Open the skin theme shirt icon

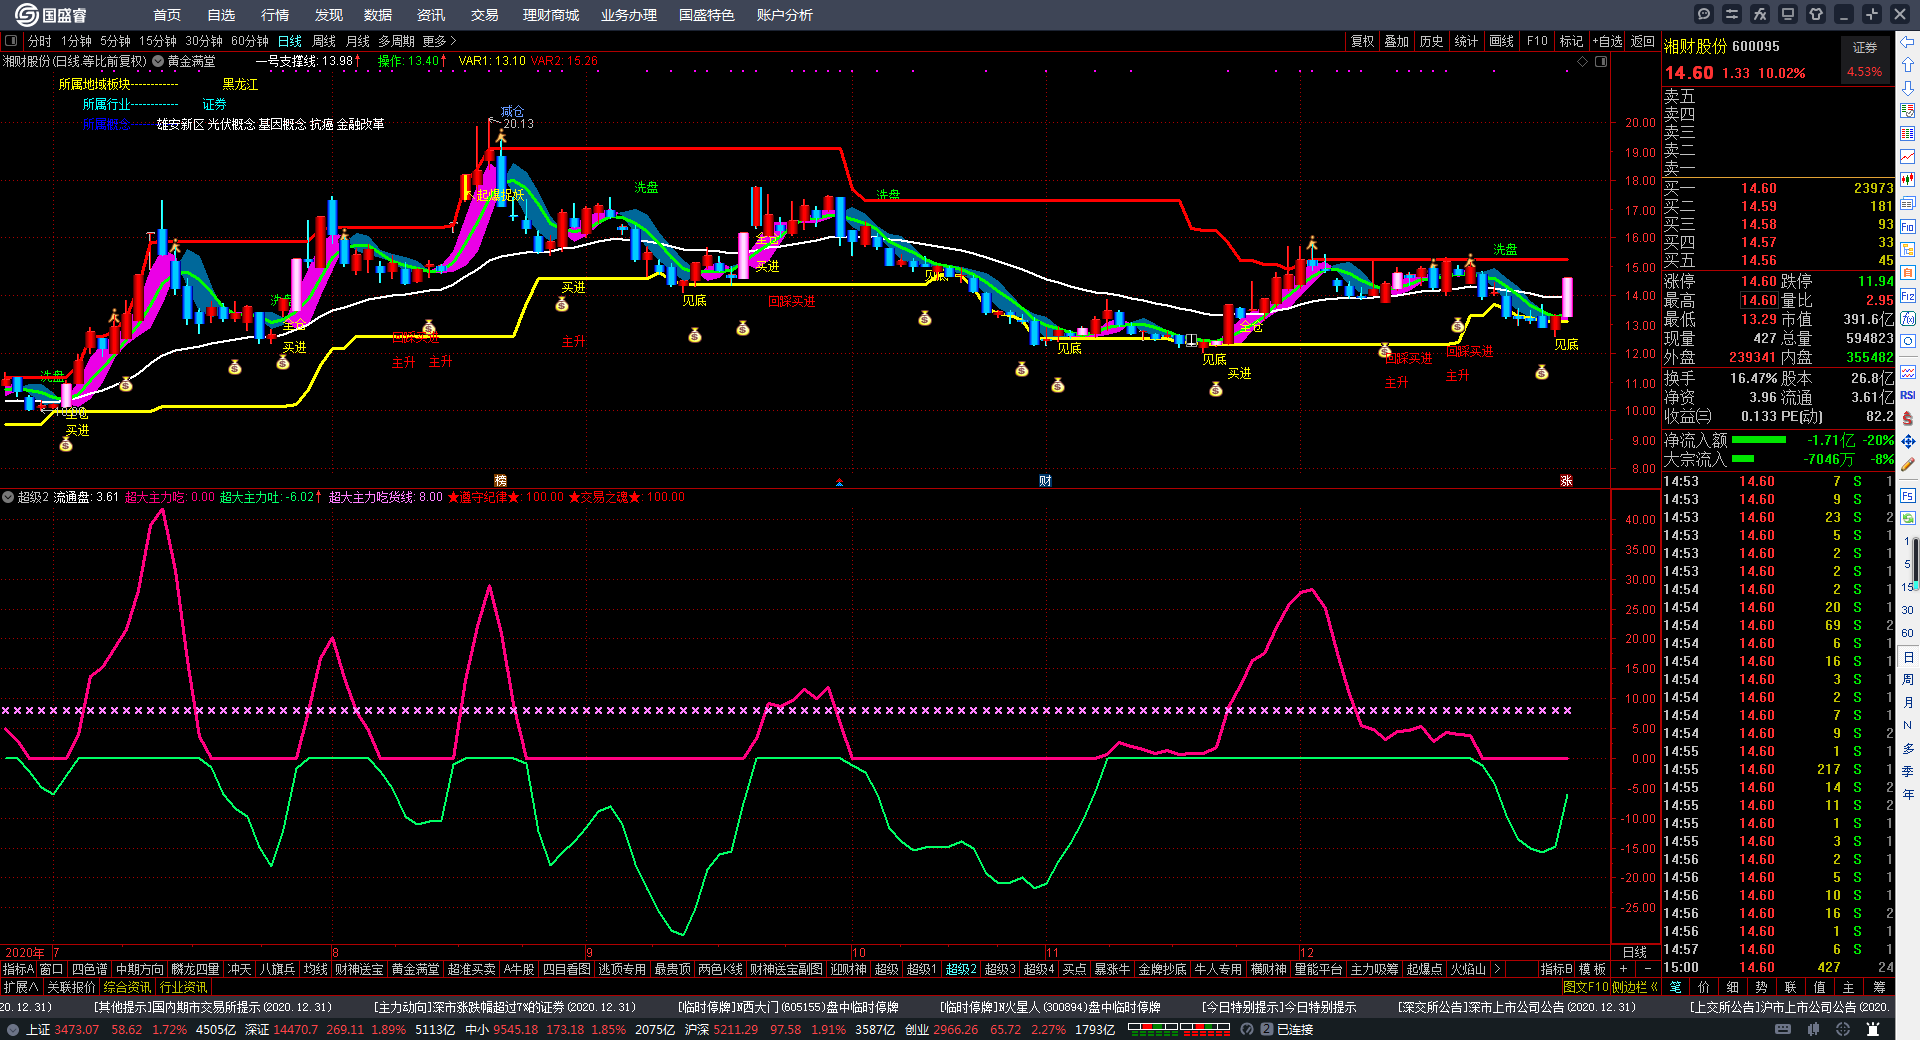(1816, 14)
